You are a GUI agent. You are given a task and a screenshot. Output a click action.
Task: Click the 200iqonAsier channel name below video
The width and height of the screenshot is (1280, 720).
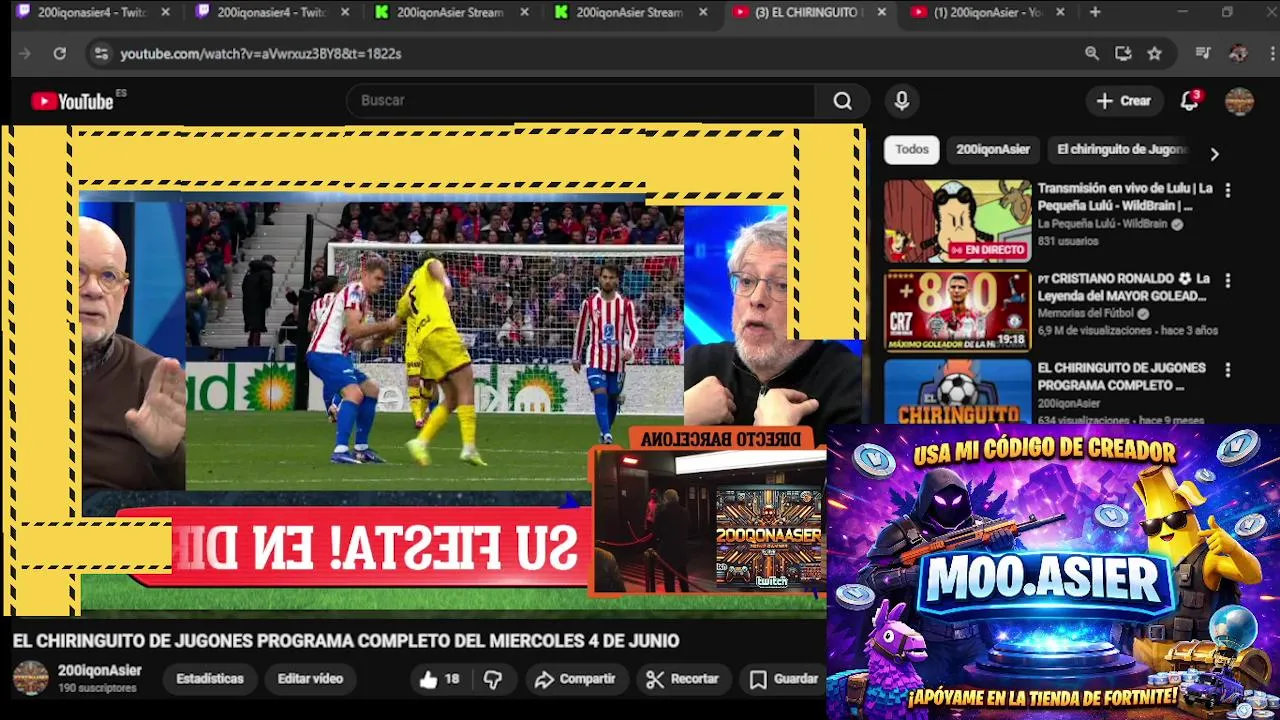[99, 671]
